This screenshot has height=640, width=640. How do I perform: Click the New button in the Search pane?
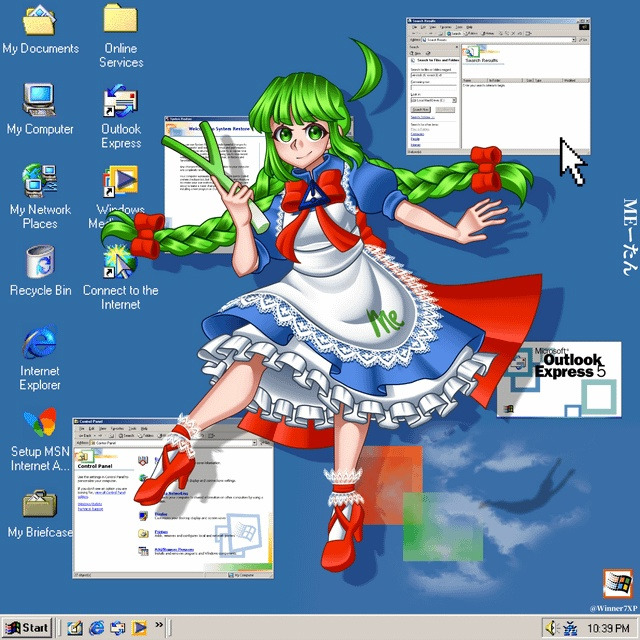click(416, 53)
